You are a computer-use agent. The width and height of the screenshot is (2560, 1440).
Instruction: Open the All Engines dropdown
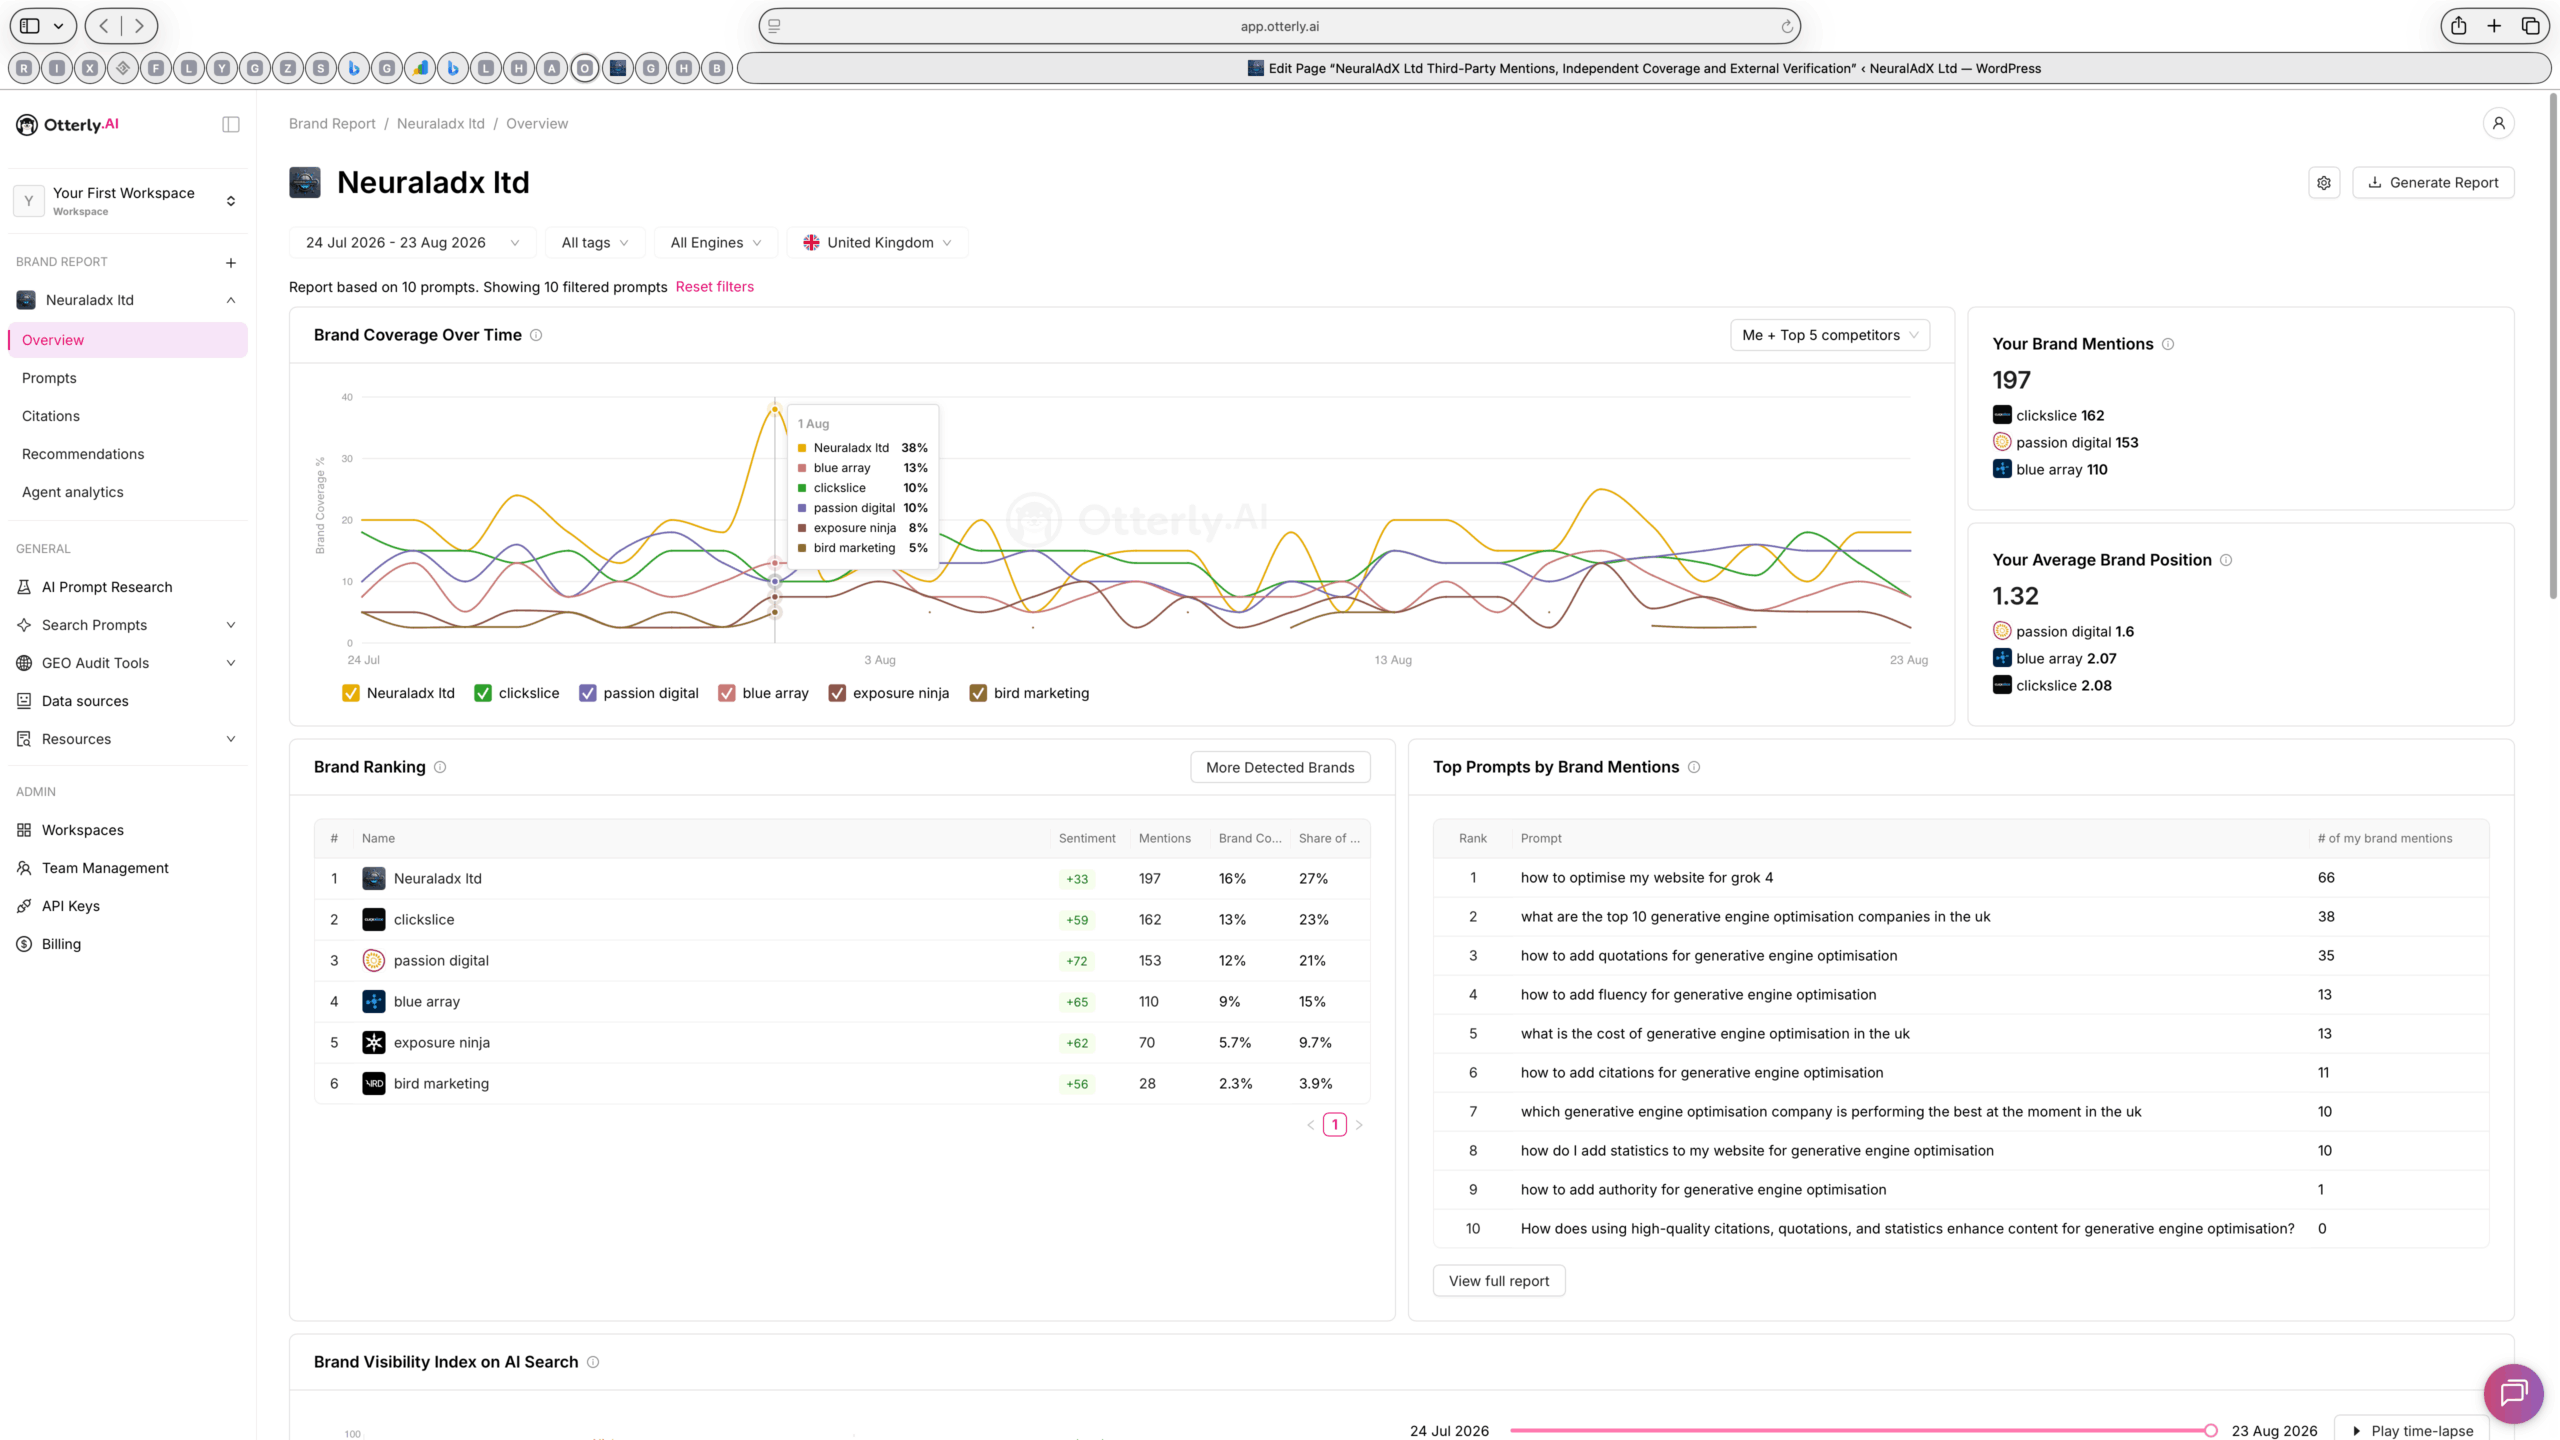click(715, 243)
